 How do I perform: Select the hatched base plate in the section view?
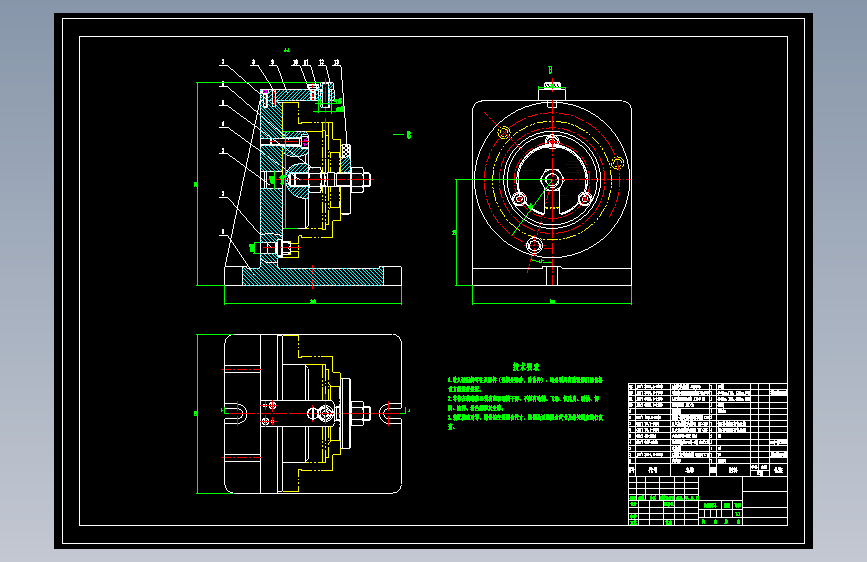click(313, 276)
